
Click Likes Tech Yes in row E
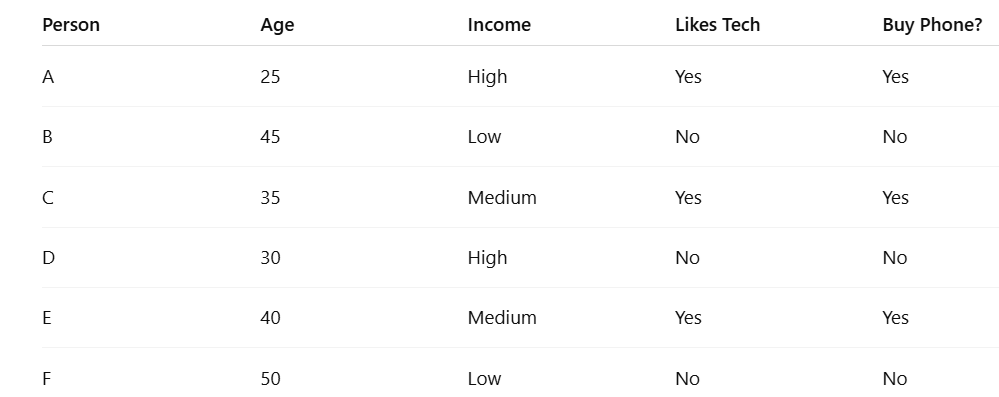click(x=688, y=317)
